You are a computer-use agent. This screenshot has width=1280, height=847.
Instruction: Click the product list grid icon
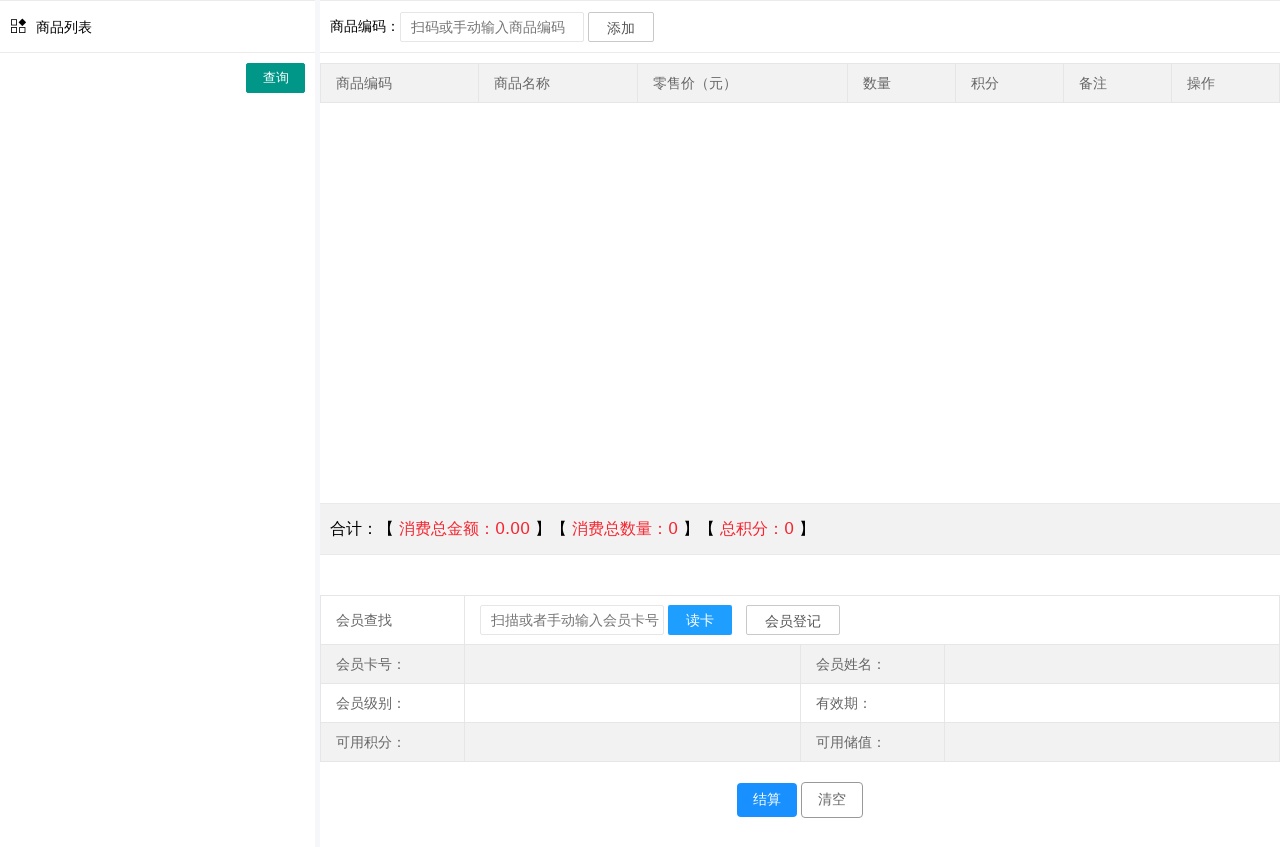coord(18,26)
